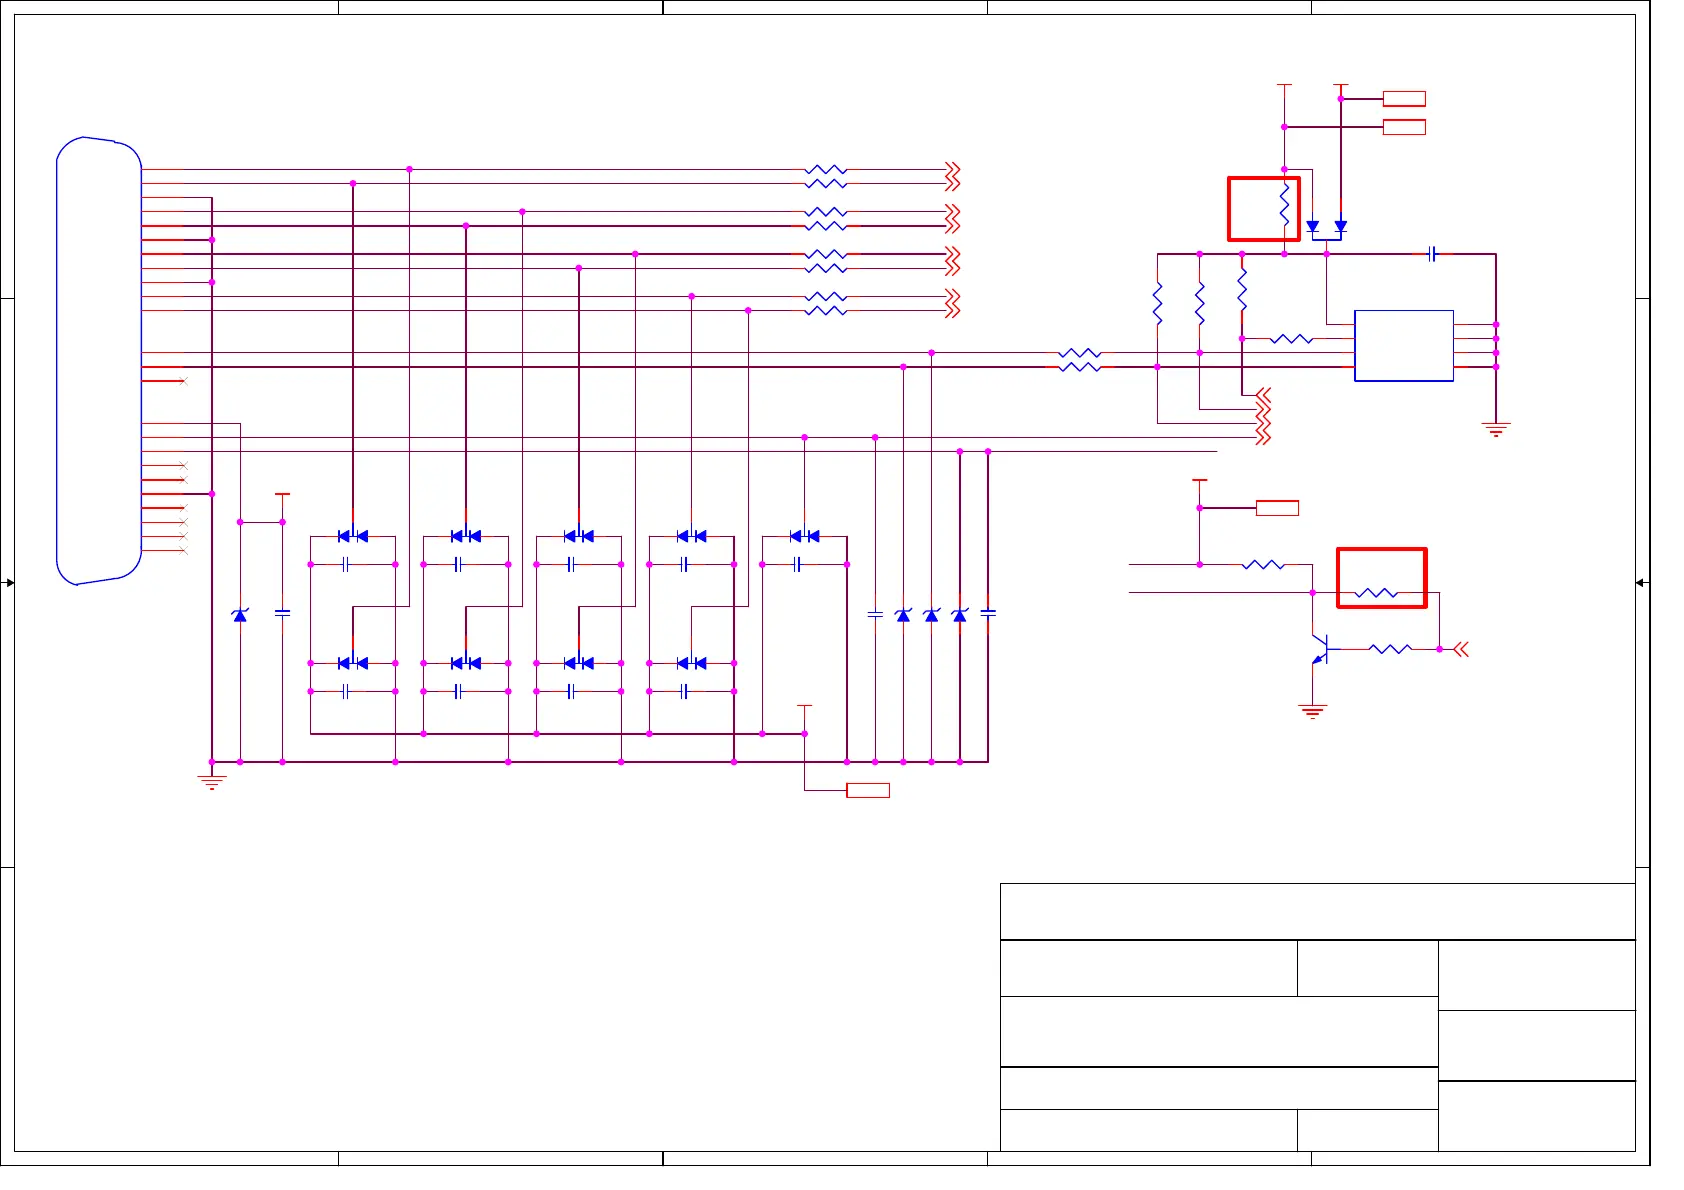Click the rightmost capacitor in the zener group
This screenshot has width=1684, height=1190.
[x=988, y=613]
